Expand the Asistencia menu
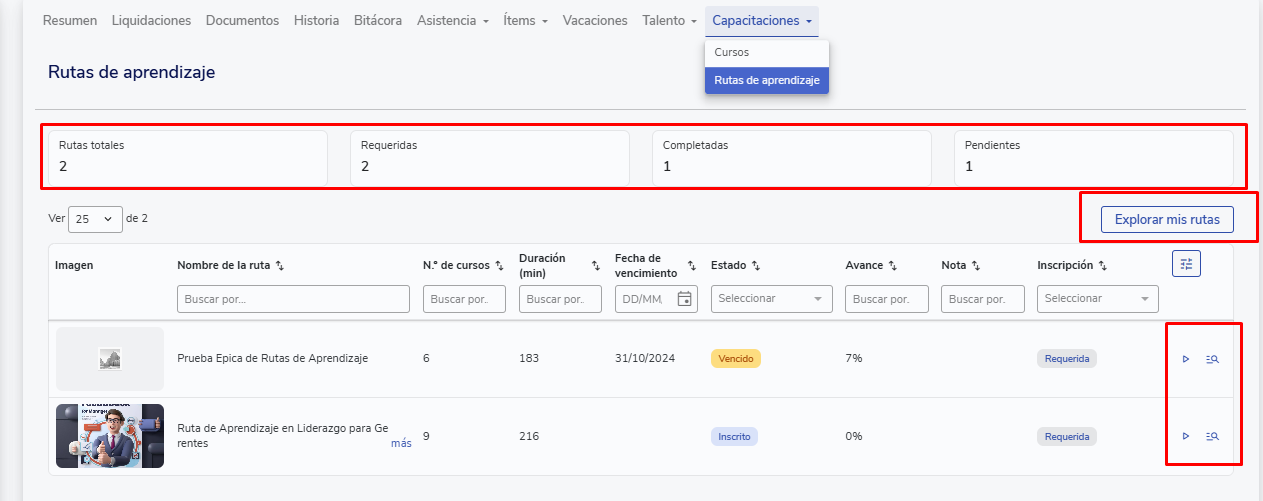 [x=452, y=20]
